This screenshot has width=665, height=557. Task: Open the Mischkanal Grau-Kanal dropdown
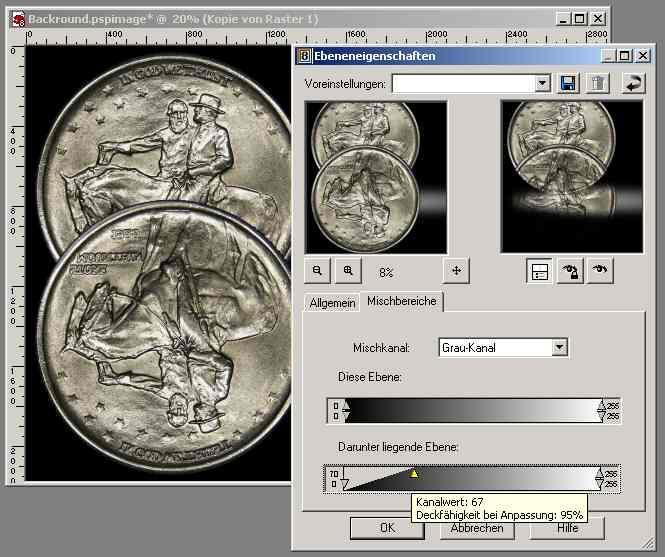tap(560, 347)
